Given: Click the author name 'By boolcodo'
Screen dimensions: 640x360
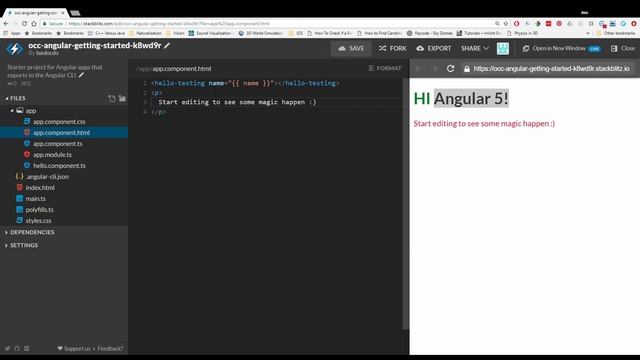Looking at the screenshot, I should point(43,53).
